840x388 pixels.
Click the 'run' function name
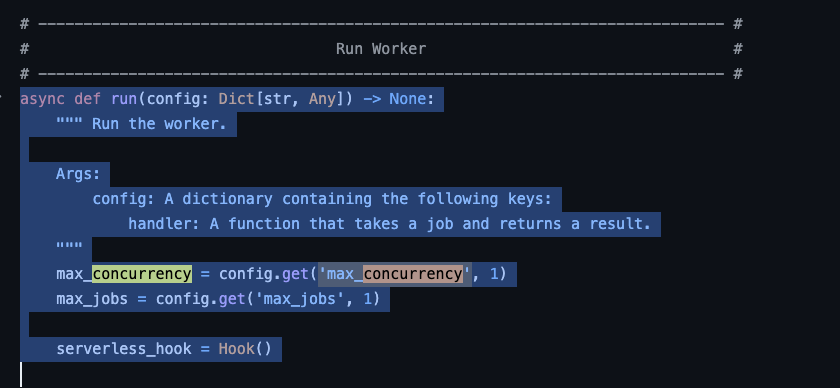(124, 99)
